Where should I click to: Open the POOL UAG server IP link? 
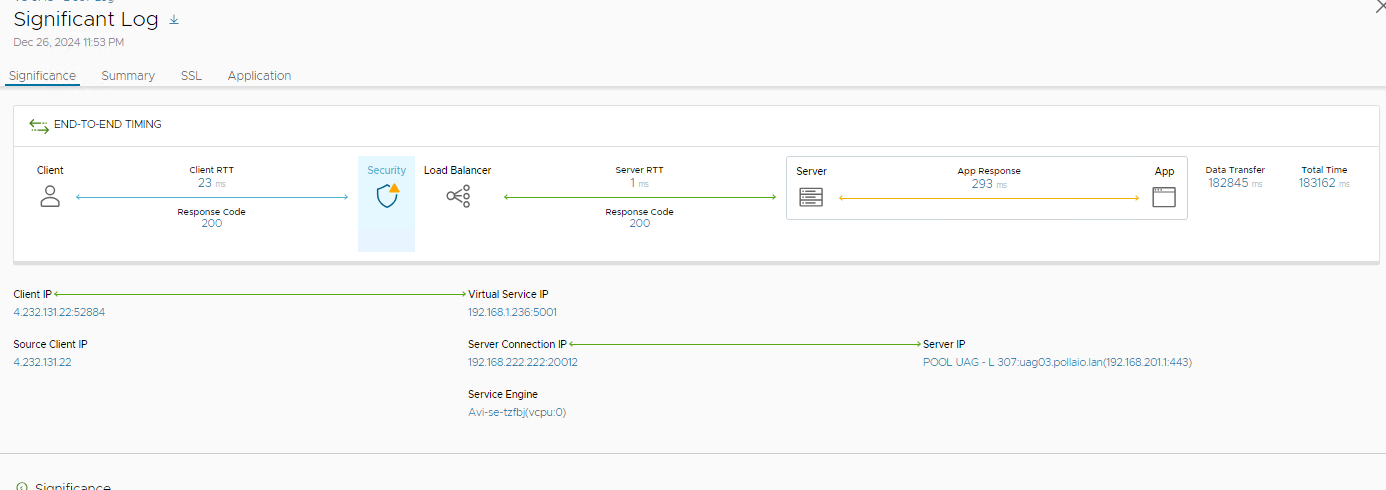[1057, 362]
